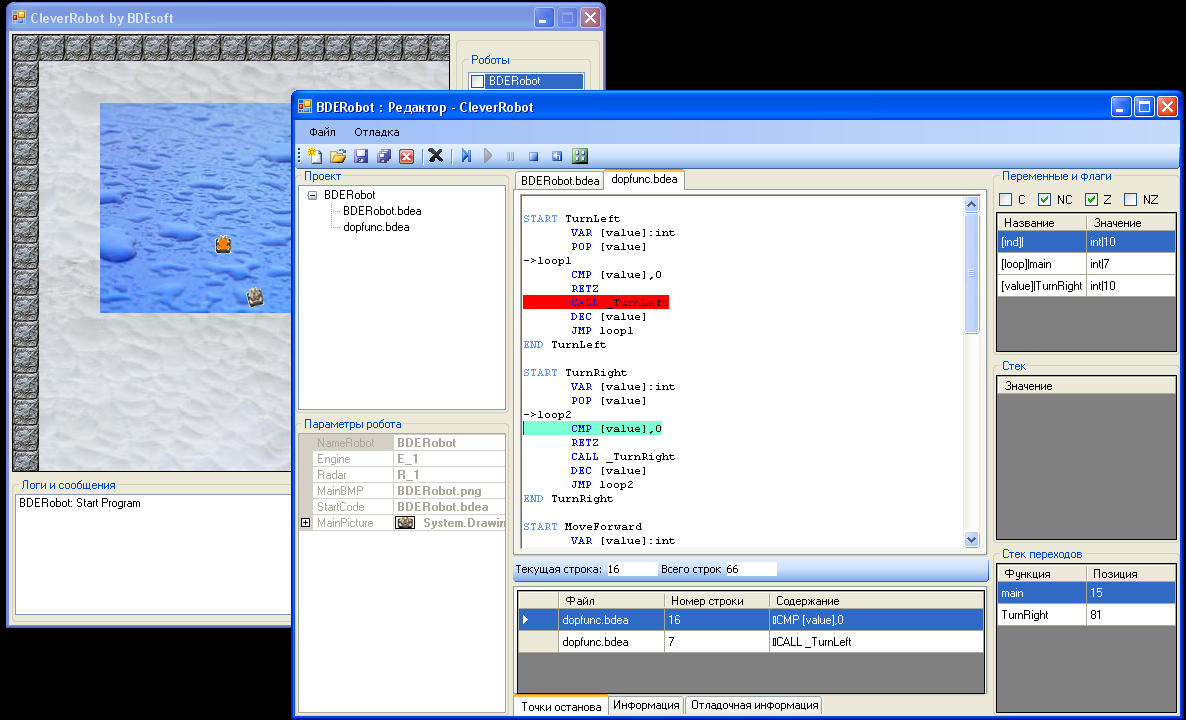Close the file with the red X icon

[x=406, y=156]
